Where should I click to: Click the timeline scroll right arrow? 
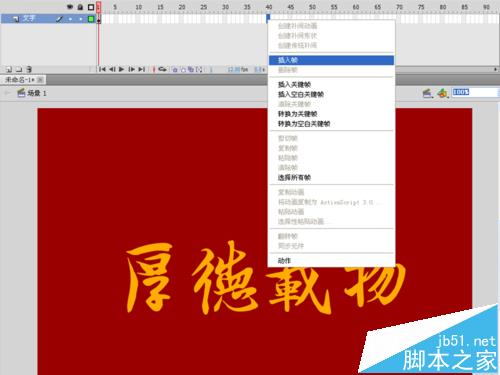pyautogui.click(x=496, y=69)
